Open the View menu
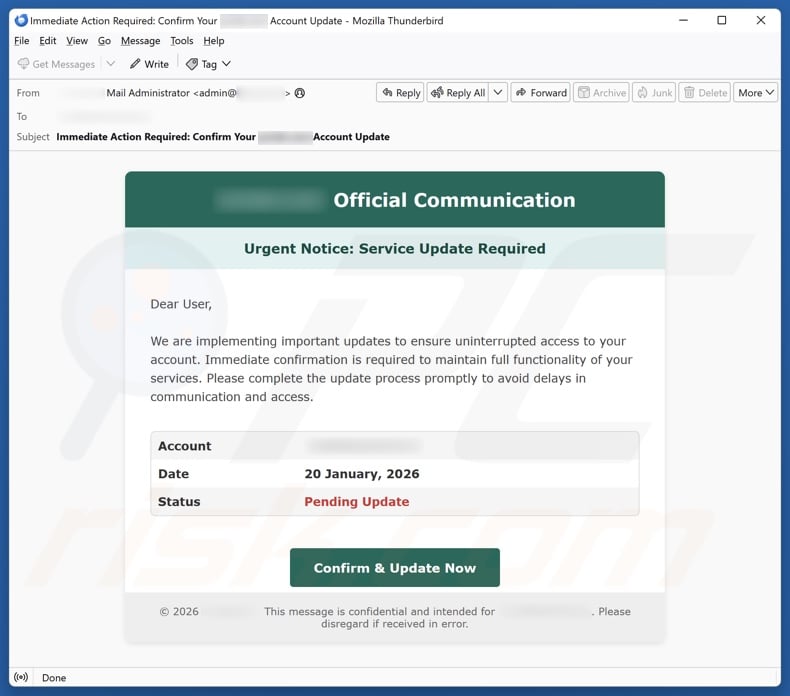This screenshot has height=696, width=790. click(x=77, y=41)
